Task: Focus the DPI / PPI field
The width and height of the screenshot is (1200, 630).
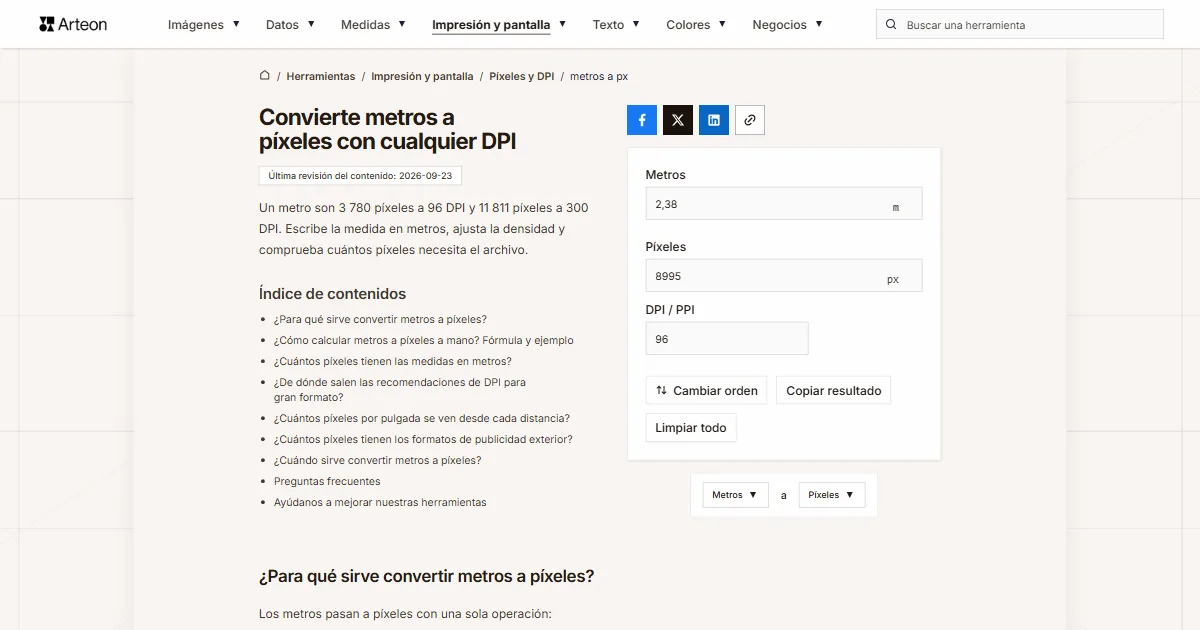Action: point(727,338)
